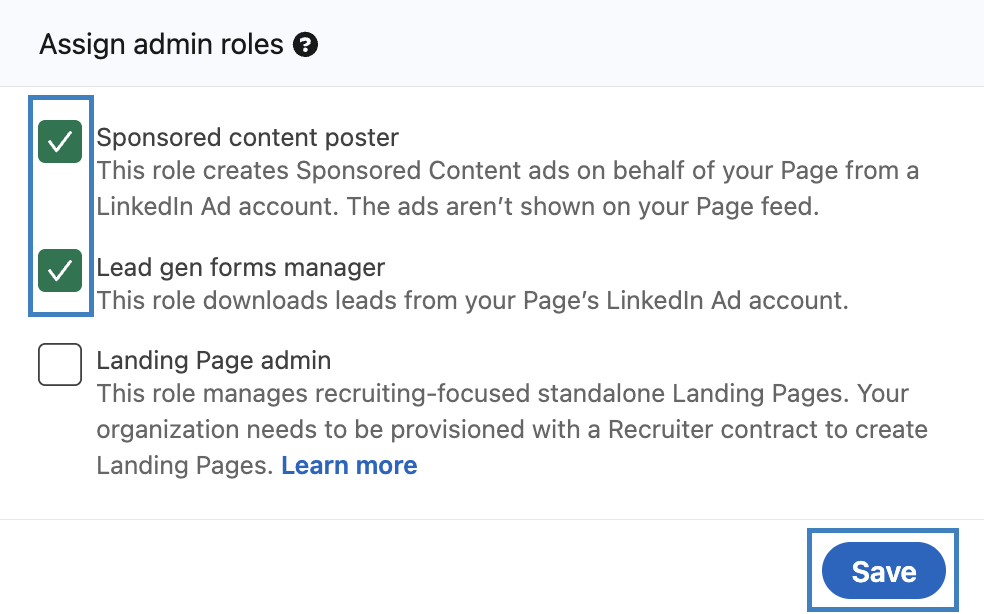Select the Assign admin roles heading text

[161, 45]
